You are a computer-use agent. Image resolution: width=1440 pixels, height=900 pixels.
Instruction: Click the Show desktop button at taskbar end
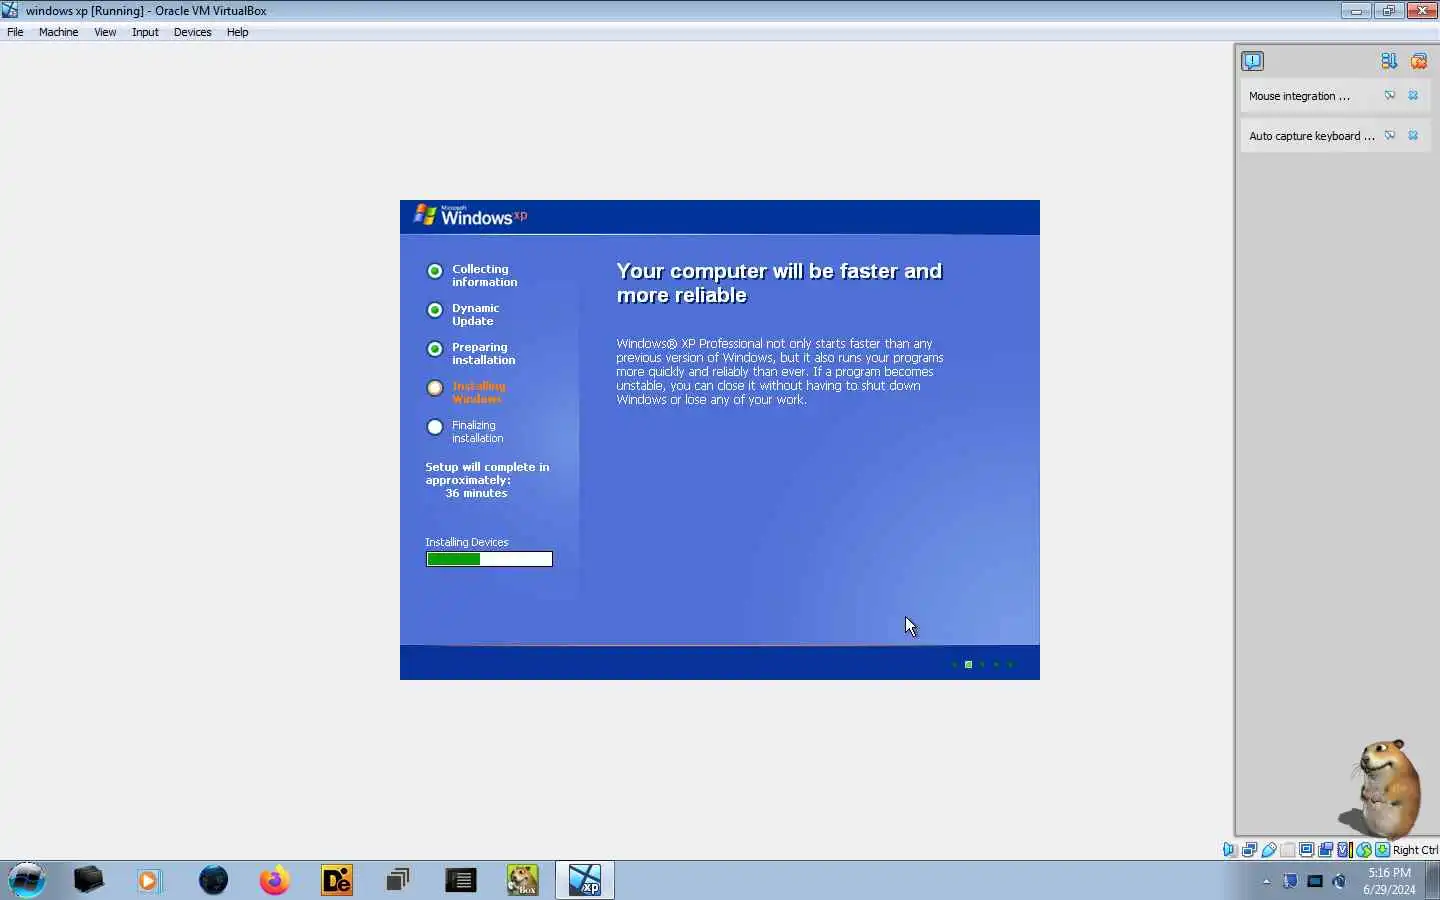[x=1432, y=880]
